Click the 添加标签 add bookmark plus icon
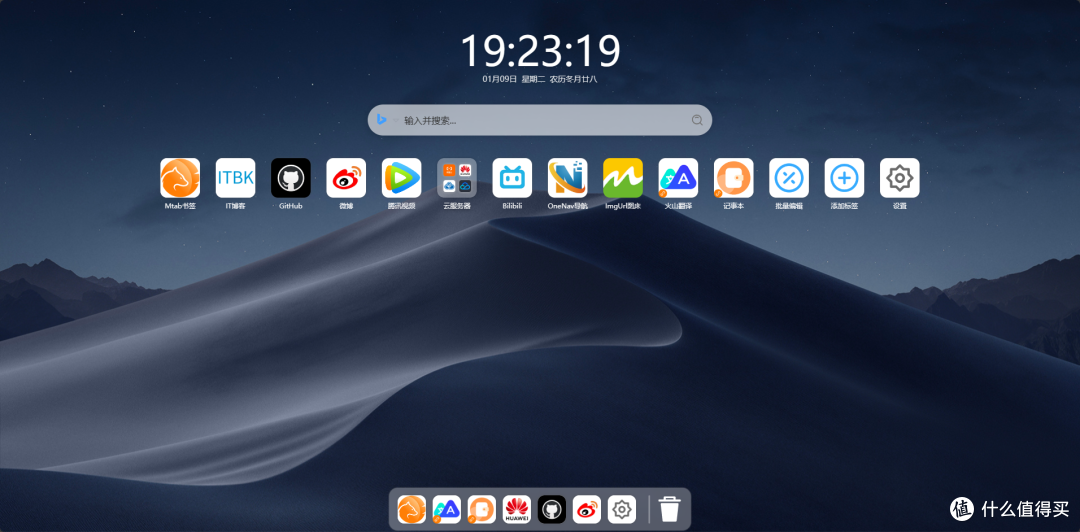Viewport: 1080px width, 532px height. 844,178
